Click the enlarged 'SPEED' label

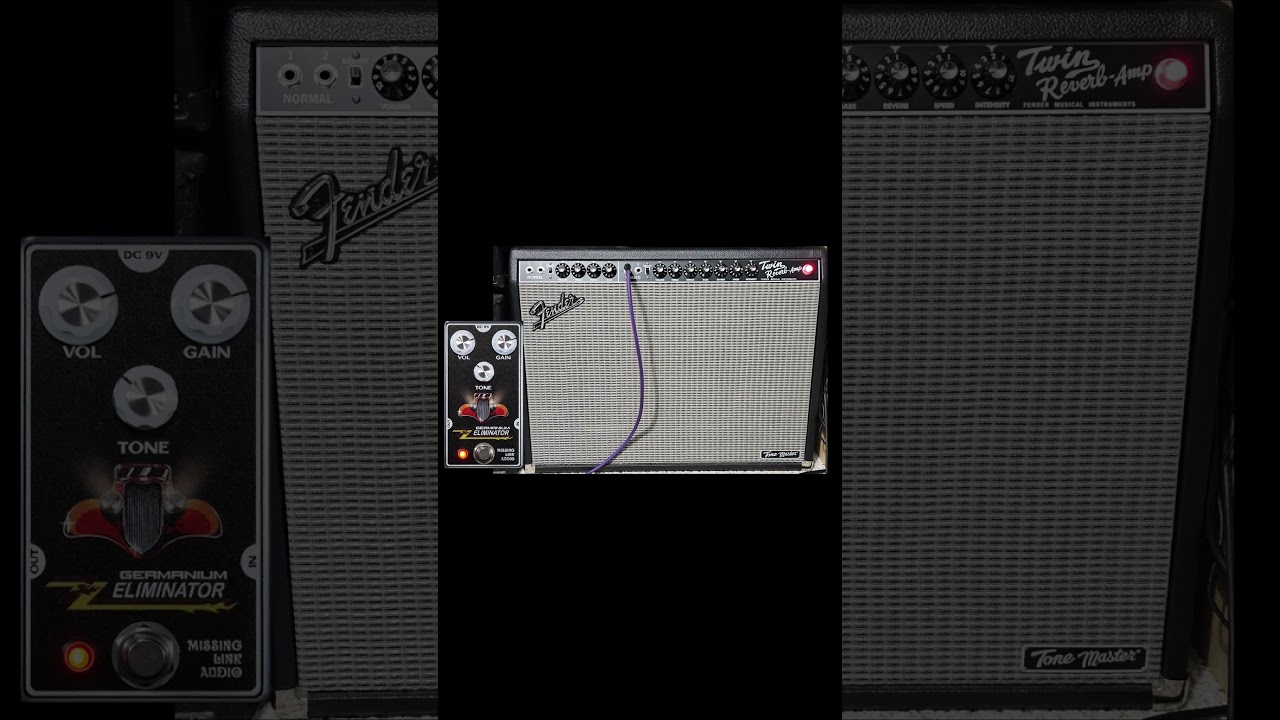(x=944, y=105)
